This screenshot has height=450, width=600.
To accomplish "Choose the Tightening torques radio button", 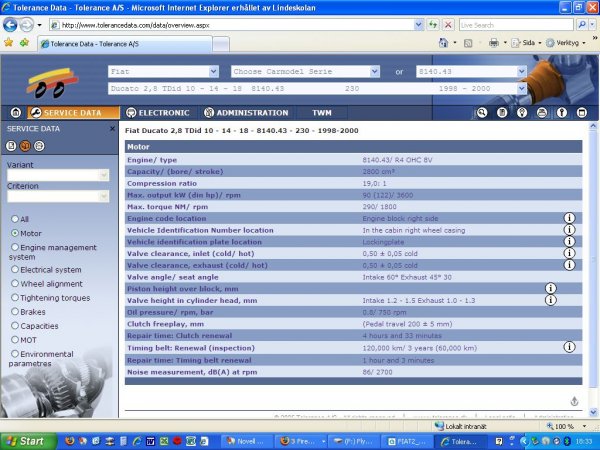I will click(14, 297).
